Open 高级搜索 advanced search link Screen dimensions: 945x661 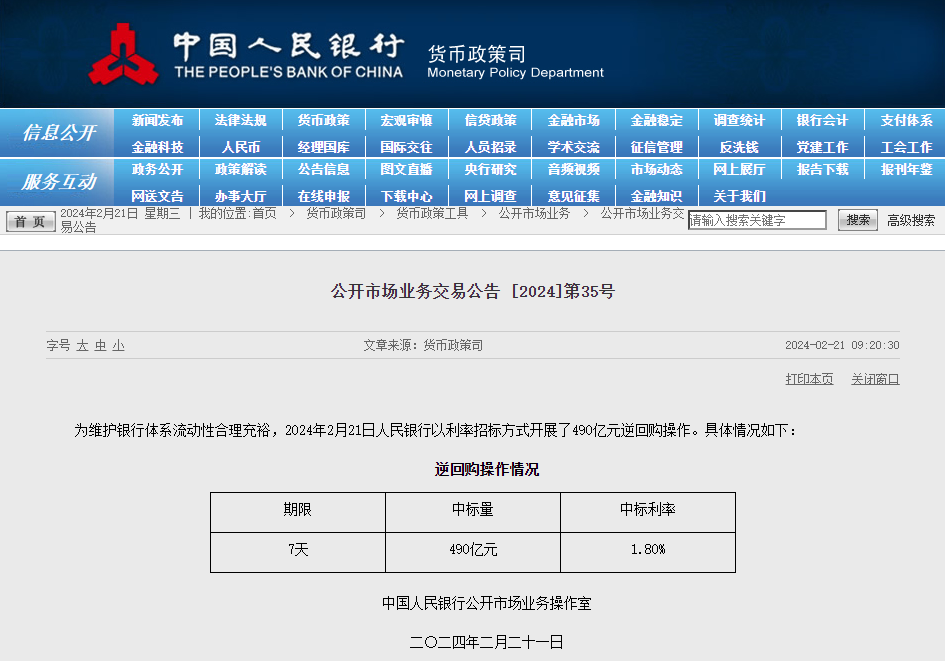(x=911, y=220)
